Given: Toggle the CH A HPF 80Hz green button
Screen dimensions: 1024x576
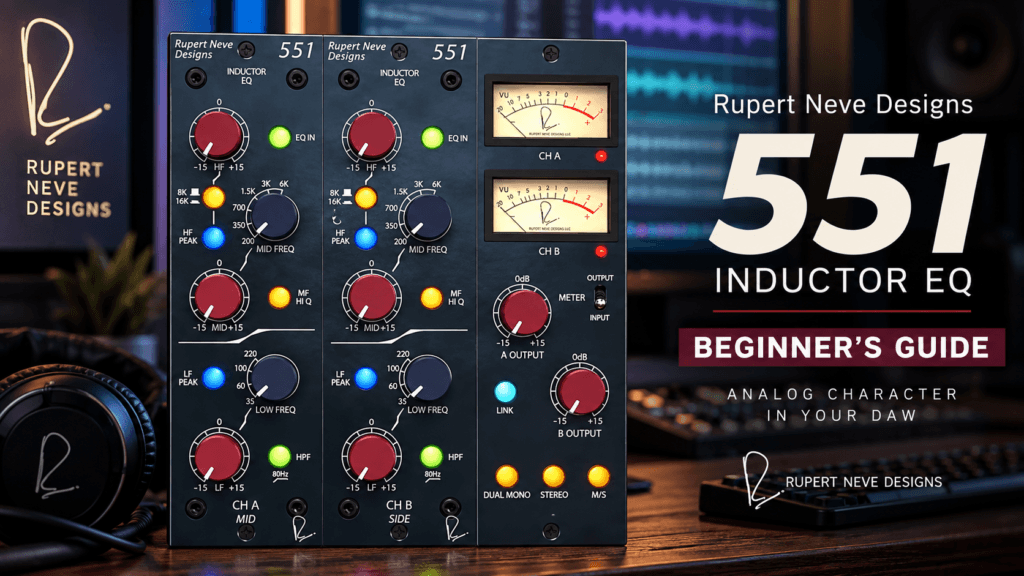Looking at the screenshot, I should tap(280, 455).
